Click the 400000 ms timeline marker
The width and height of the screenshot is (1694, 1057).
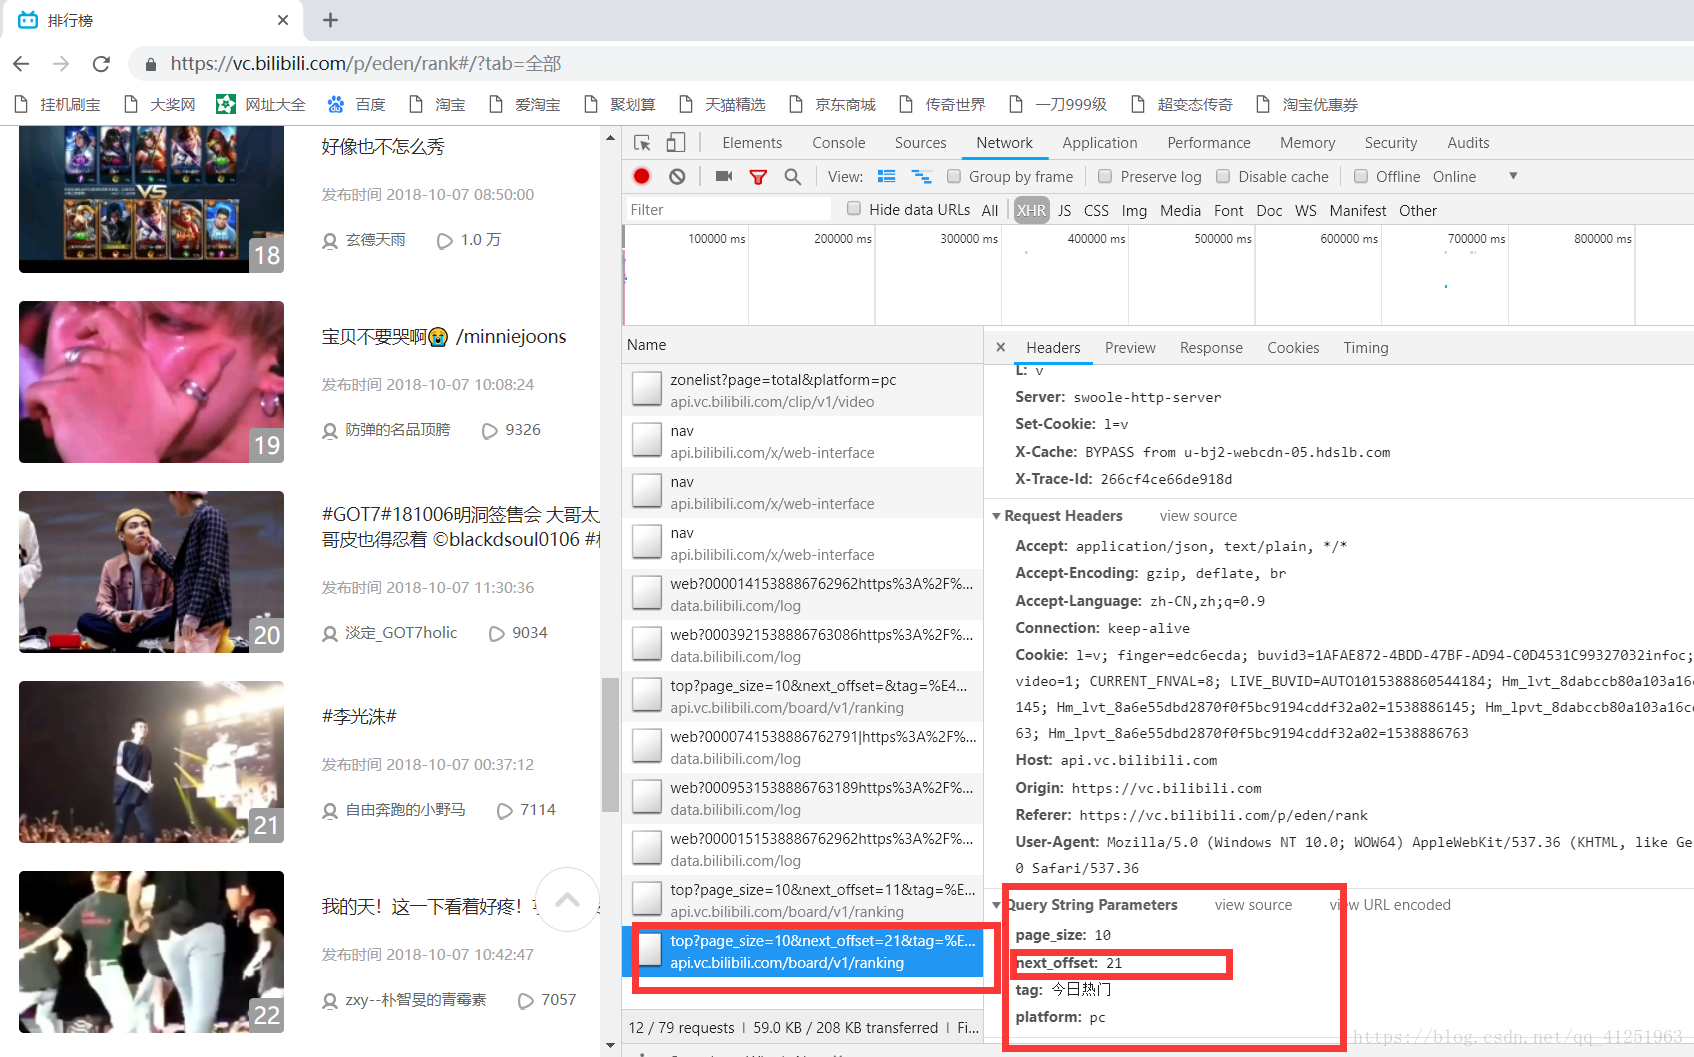pyautogui.click(x=1096, y=239)
